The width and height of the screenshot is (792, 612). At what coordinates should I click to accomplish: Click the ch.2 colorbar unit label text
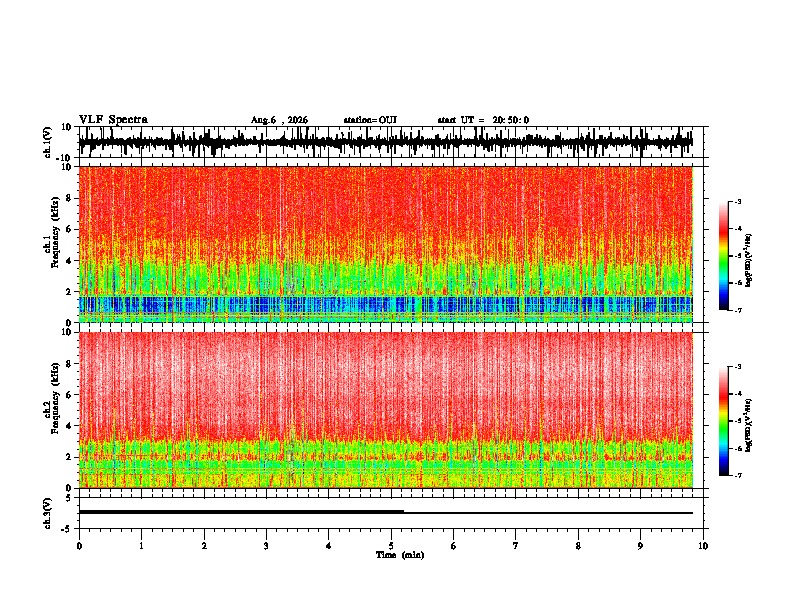click(x=749, y=425)
